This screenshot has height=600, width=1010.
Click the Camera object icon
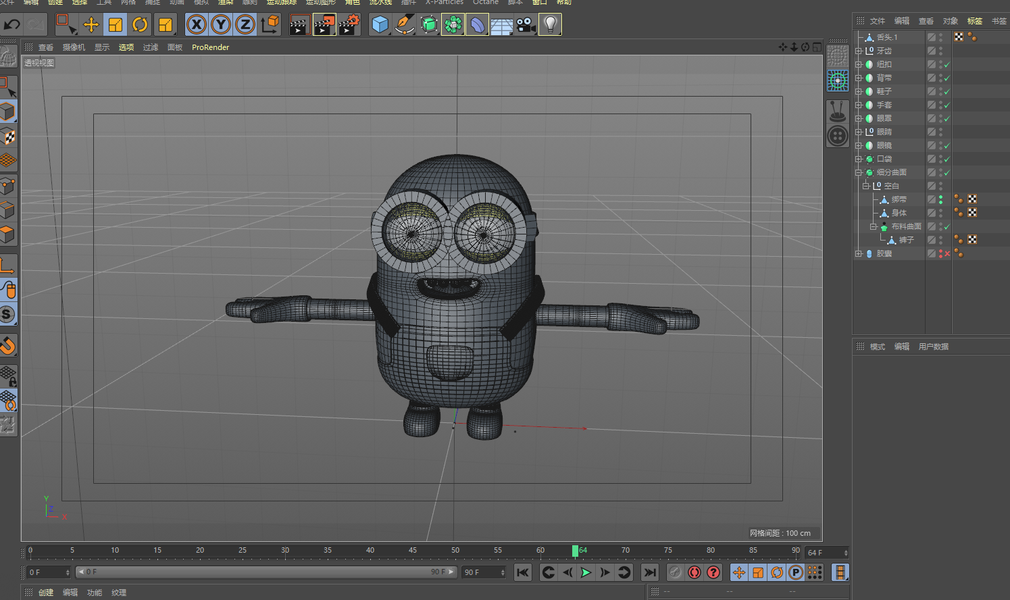526,25
